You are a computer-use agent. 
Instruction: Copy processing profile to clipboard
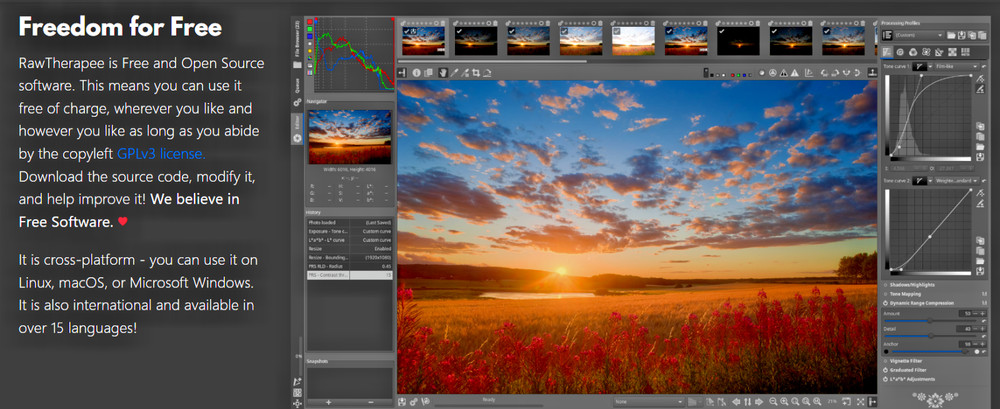coord(972,35)
